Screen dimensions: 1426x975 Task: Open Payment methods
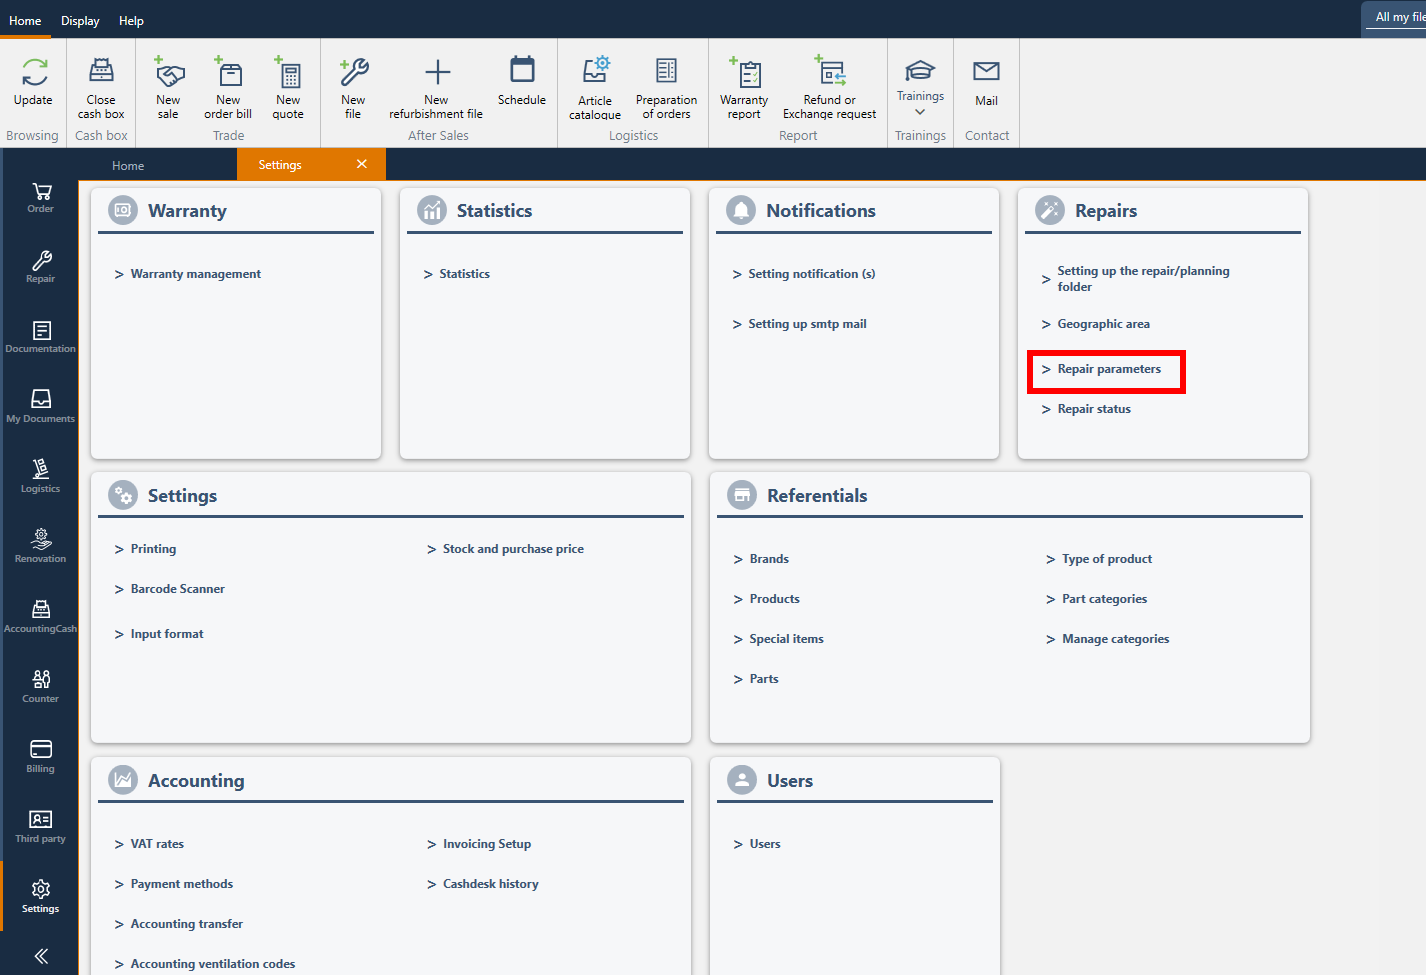click(181, 884)
